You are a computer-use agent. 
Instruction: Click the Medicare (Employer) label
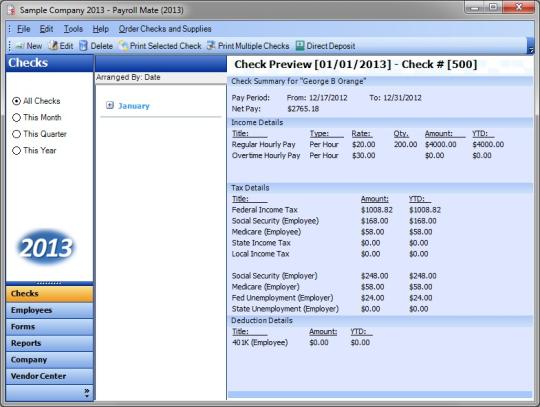click(x=266, y=287)
